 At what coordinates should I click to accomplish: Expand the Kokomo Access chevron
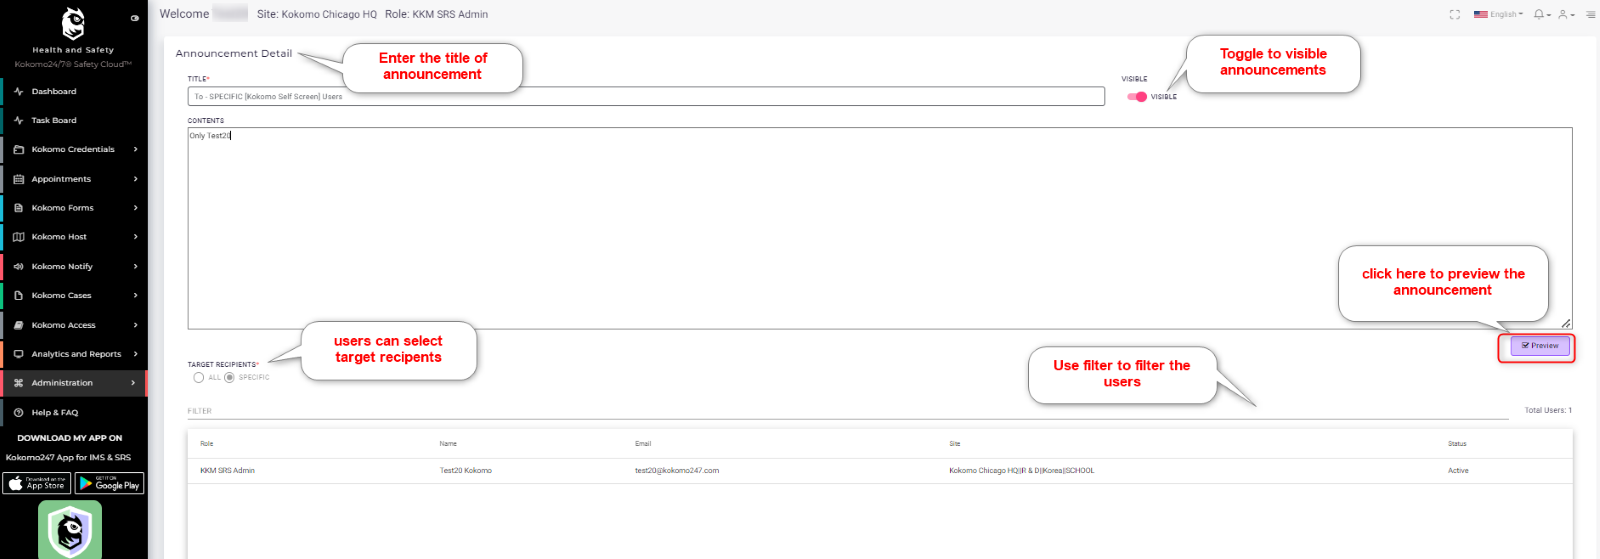(x=135, y=325)
